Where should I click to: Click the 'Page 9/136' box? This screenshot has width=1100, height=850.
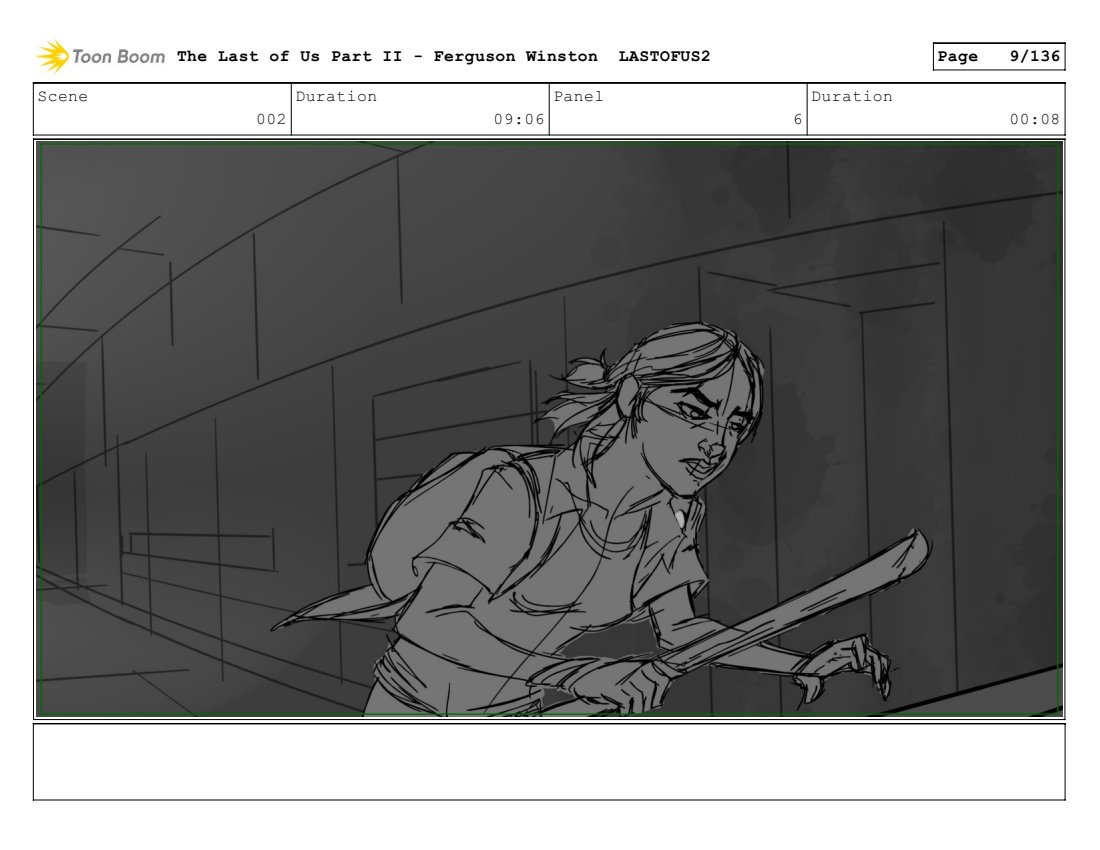(x=998, y=57)
